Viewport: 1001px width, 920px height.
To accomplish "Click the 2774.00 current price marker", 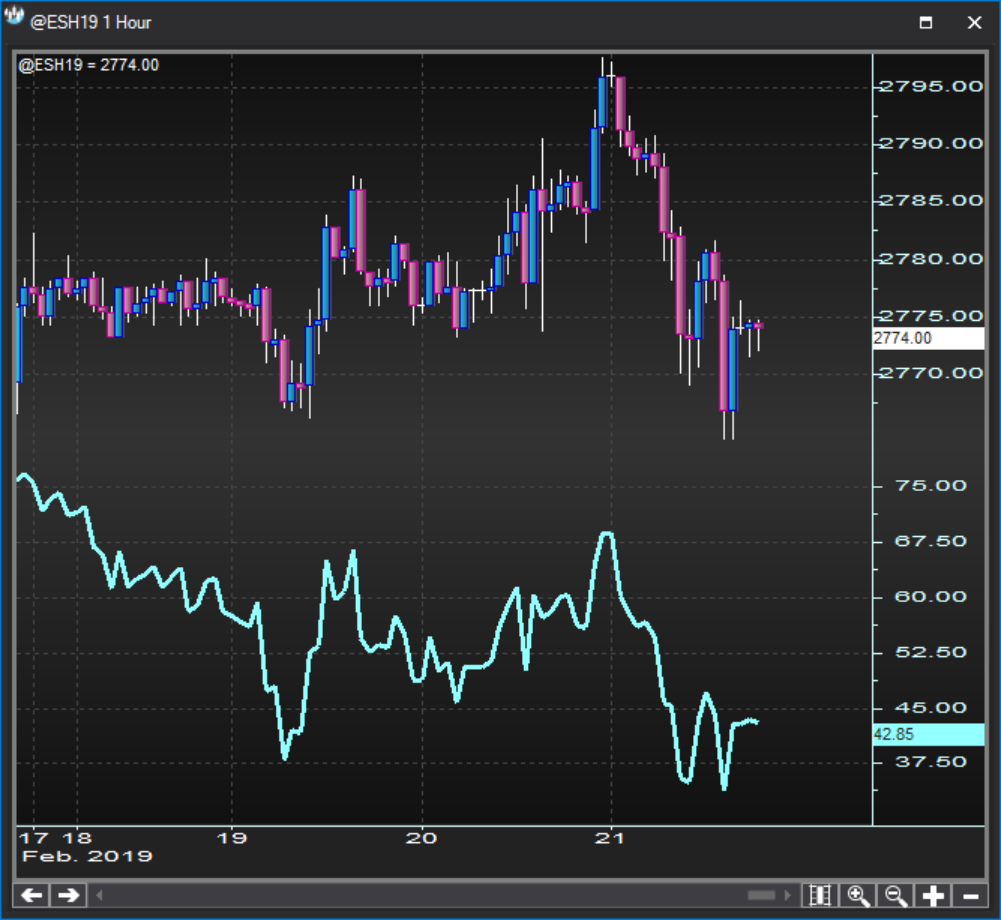I will (928, 338).
